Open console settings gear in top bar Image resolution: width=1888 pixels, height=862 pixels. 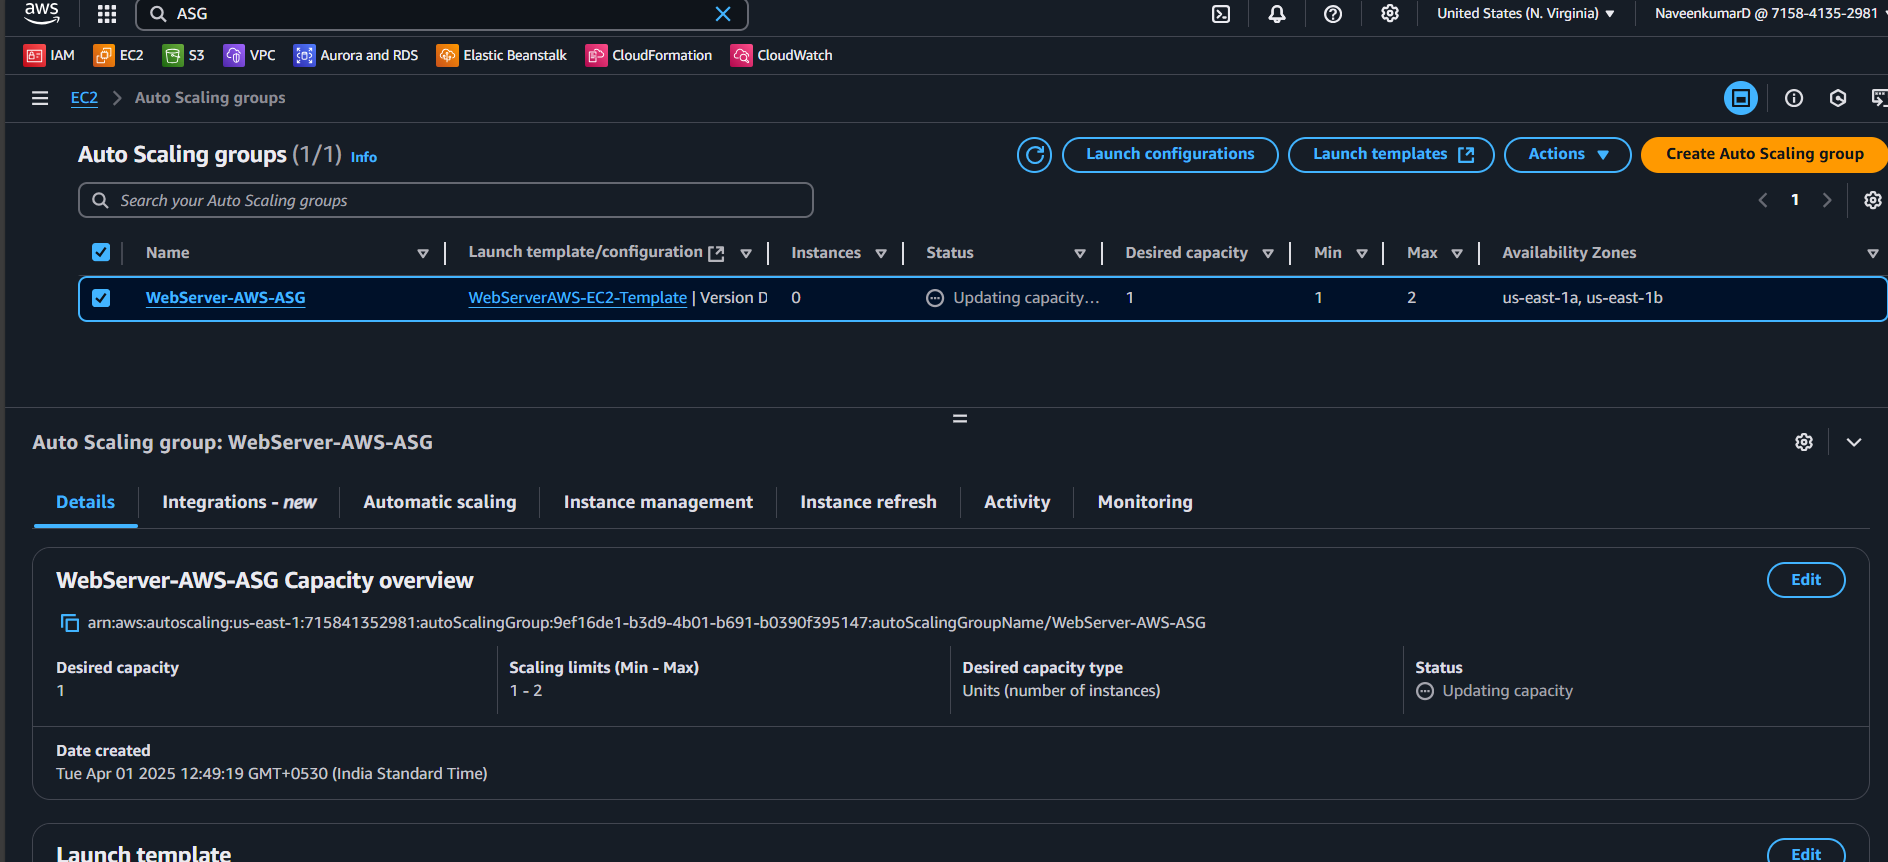click(1390, 14)
